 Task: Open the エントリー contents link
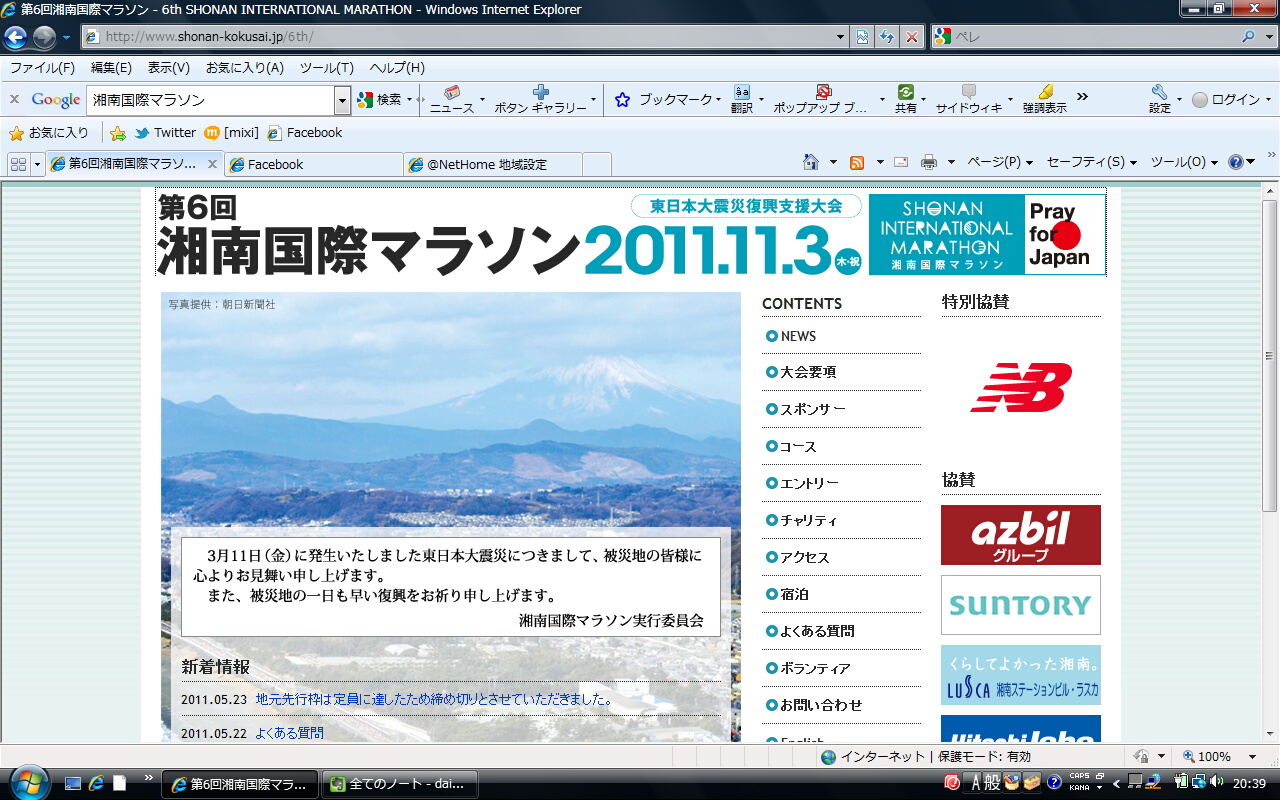809,483
